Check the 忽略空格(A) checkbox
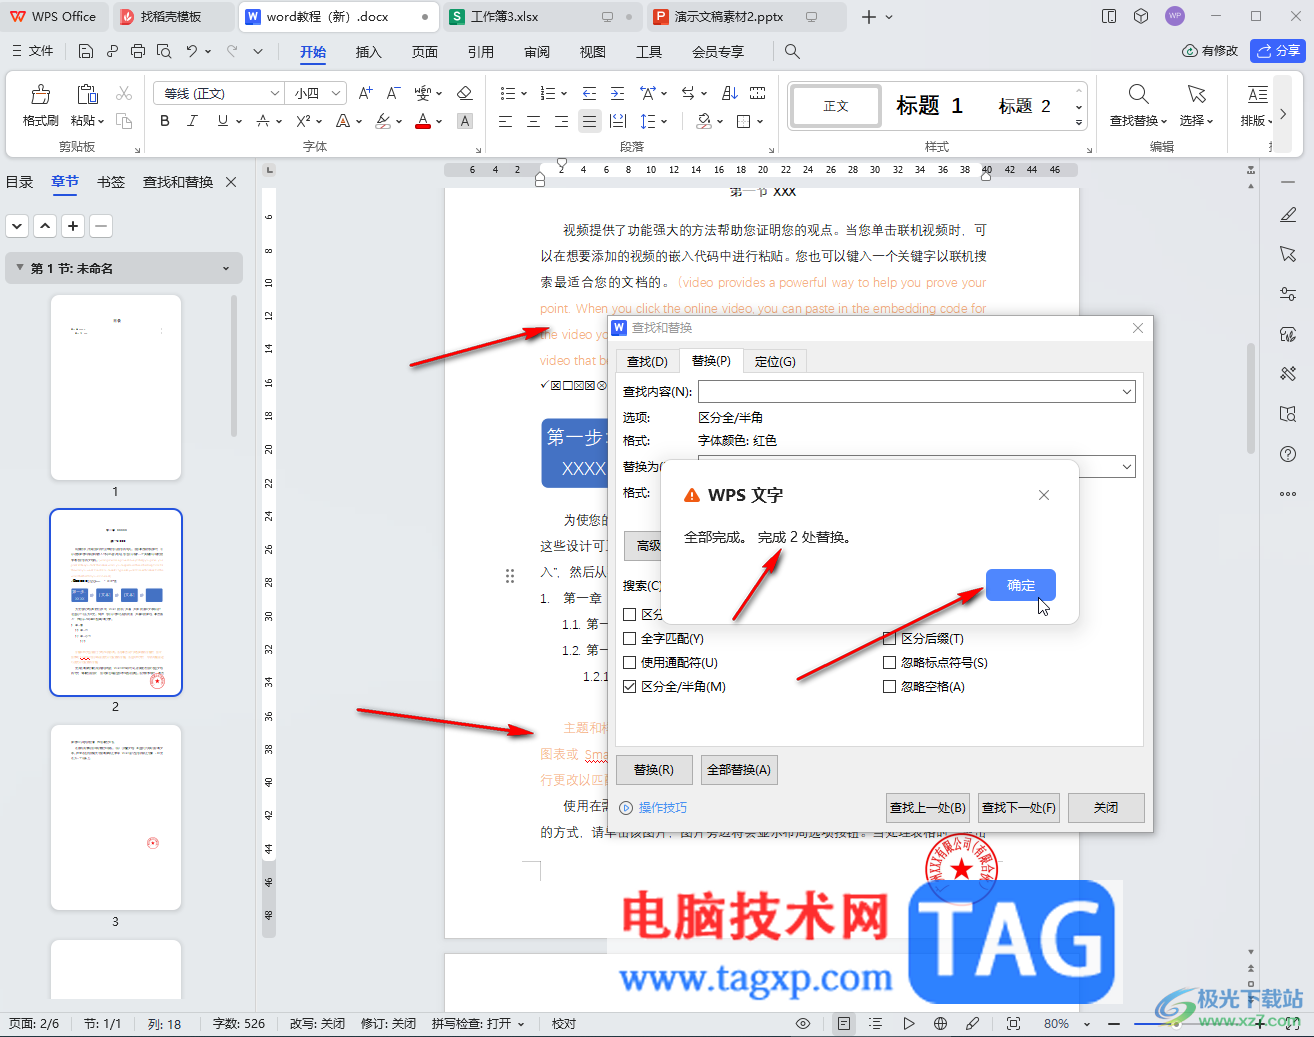1314x1037 pixels. click(890, 687)
